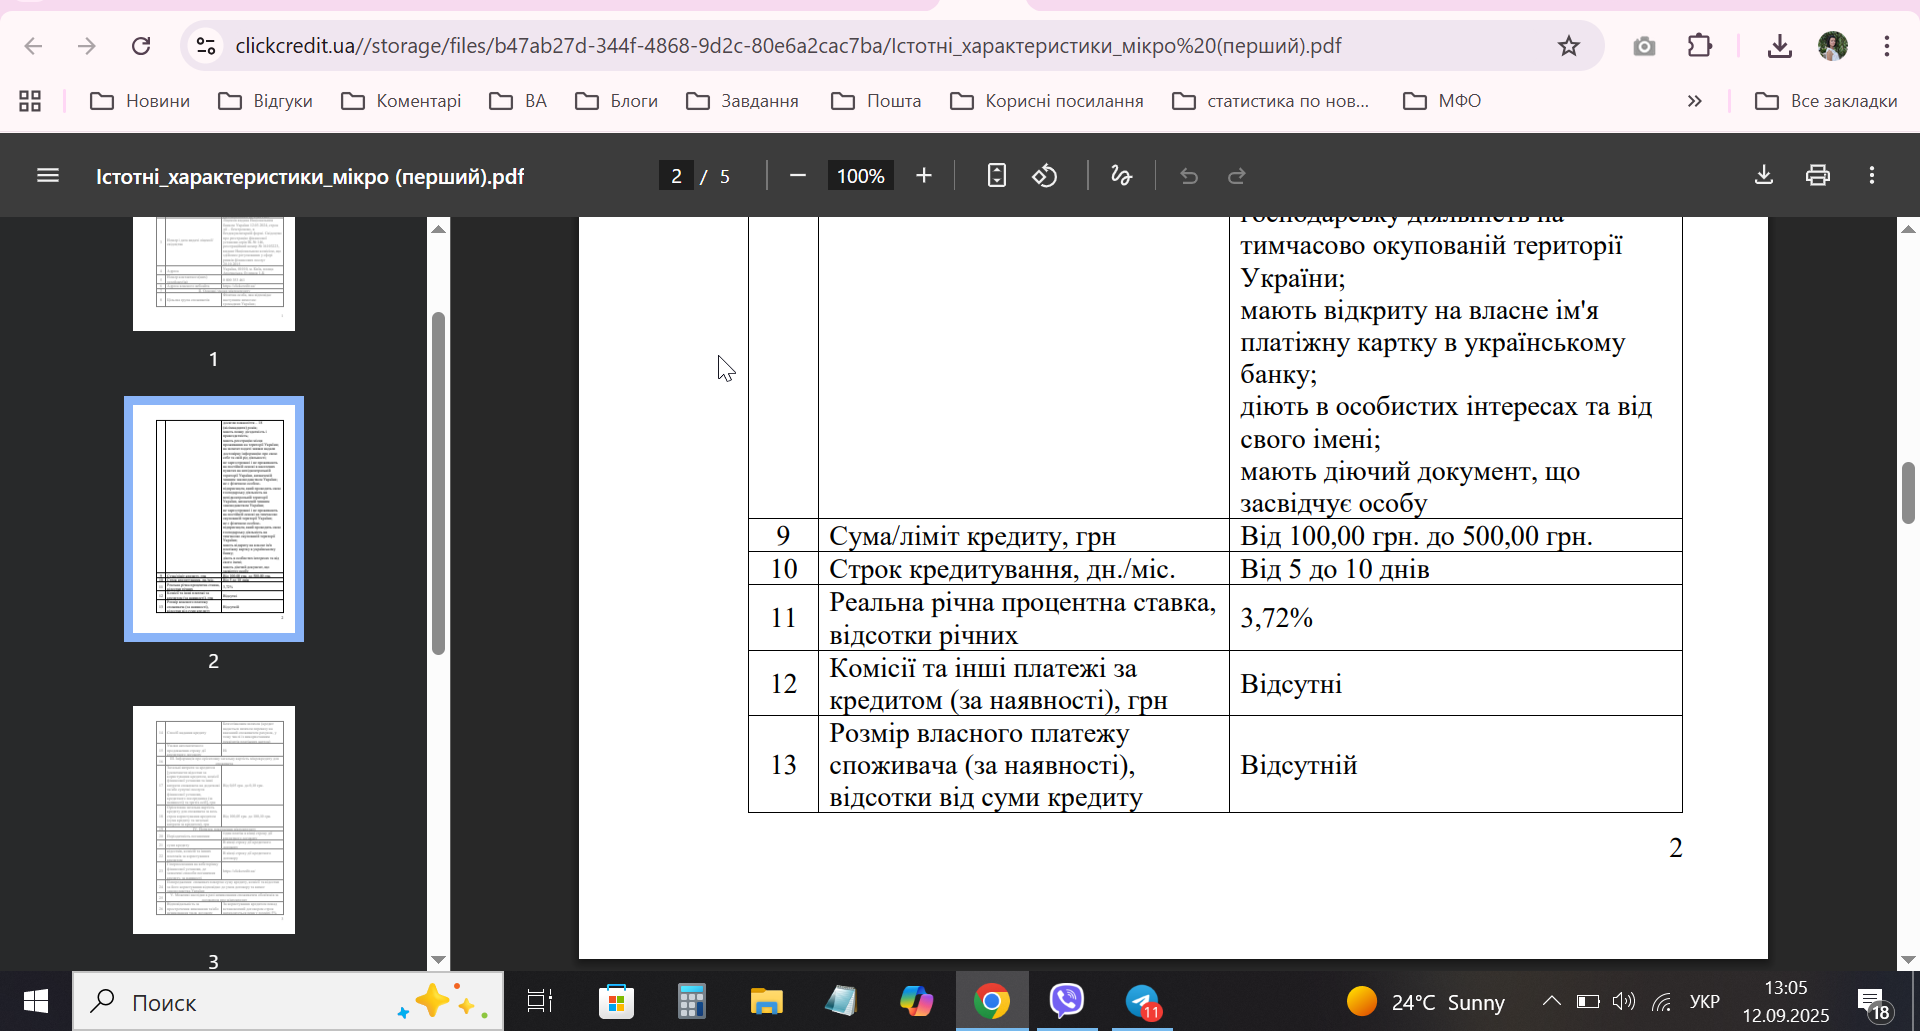Click the zoom percentage field
Screen dimensions: 1920x1031
[860, 176]
